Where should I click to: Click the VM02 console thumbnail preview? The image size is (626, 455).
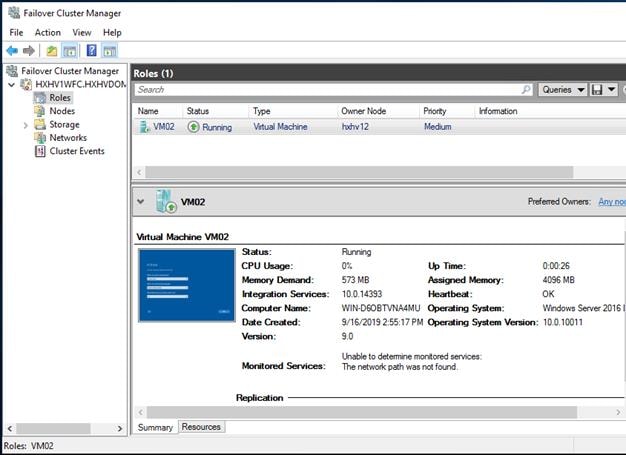(187, 285)
